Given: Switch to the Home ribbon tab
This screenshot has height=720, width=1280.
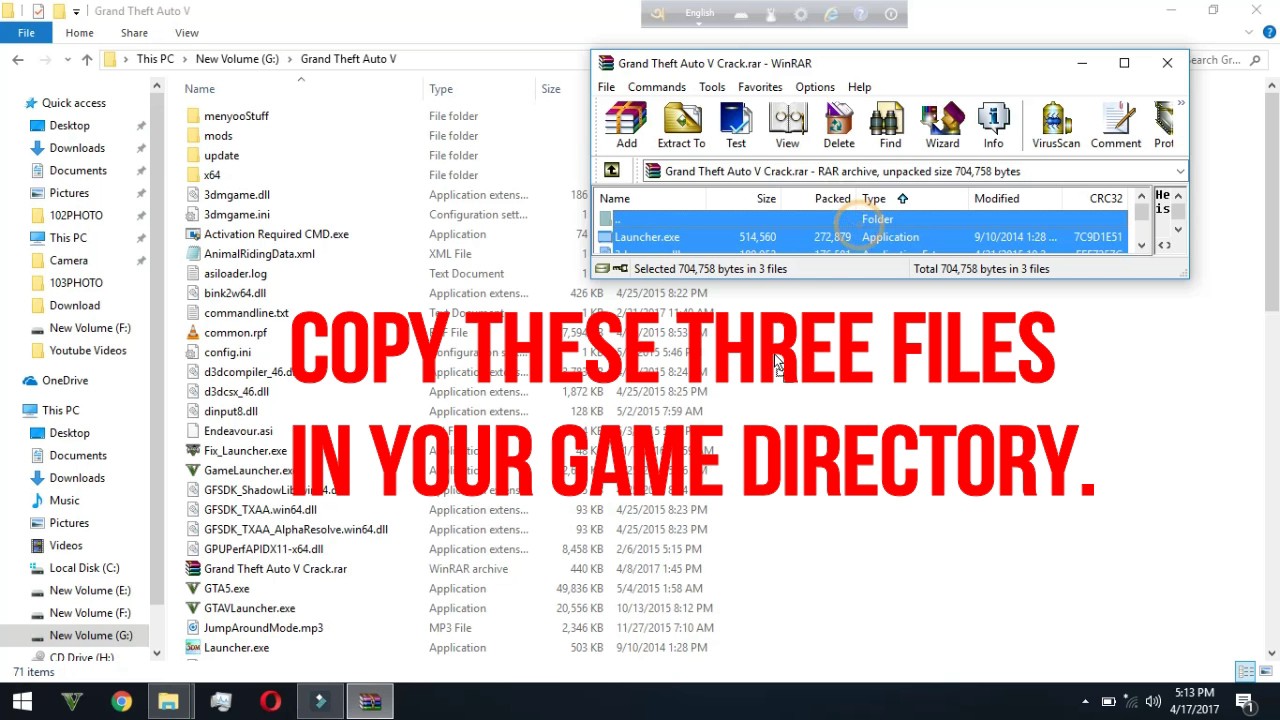Looking at the screenshot, I should [79, 33].
